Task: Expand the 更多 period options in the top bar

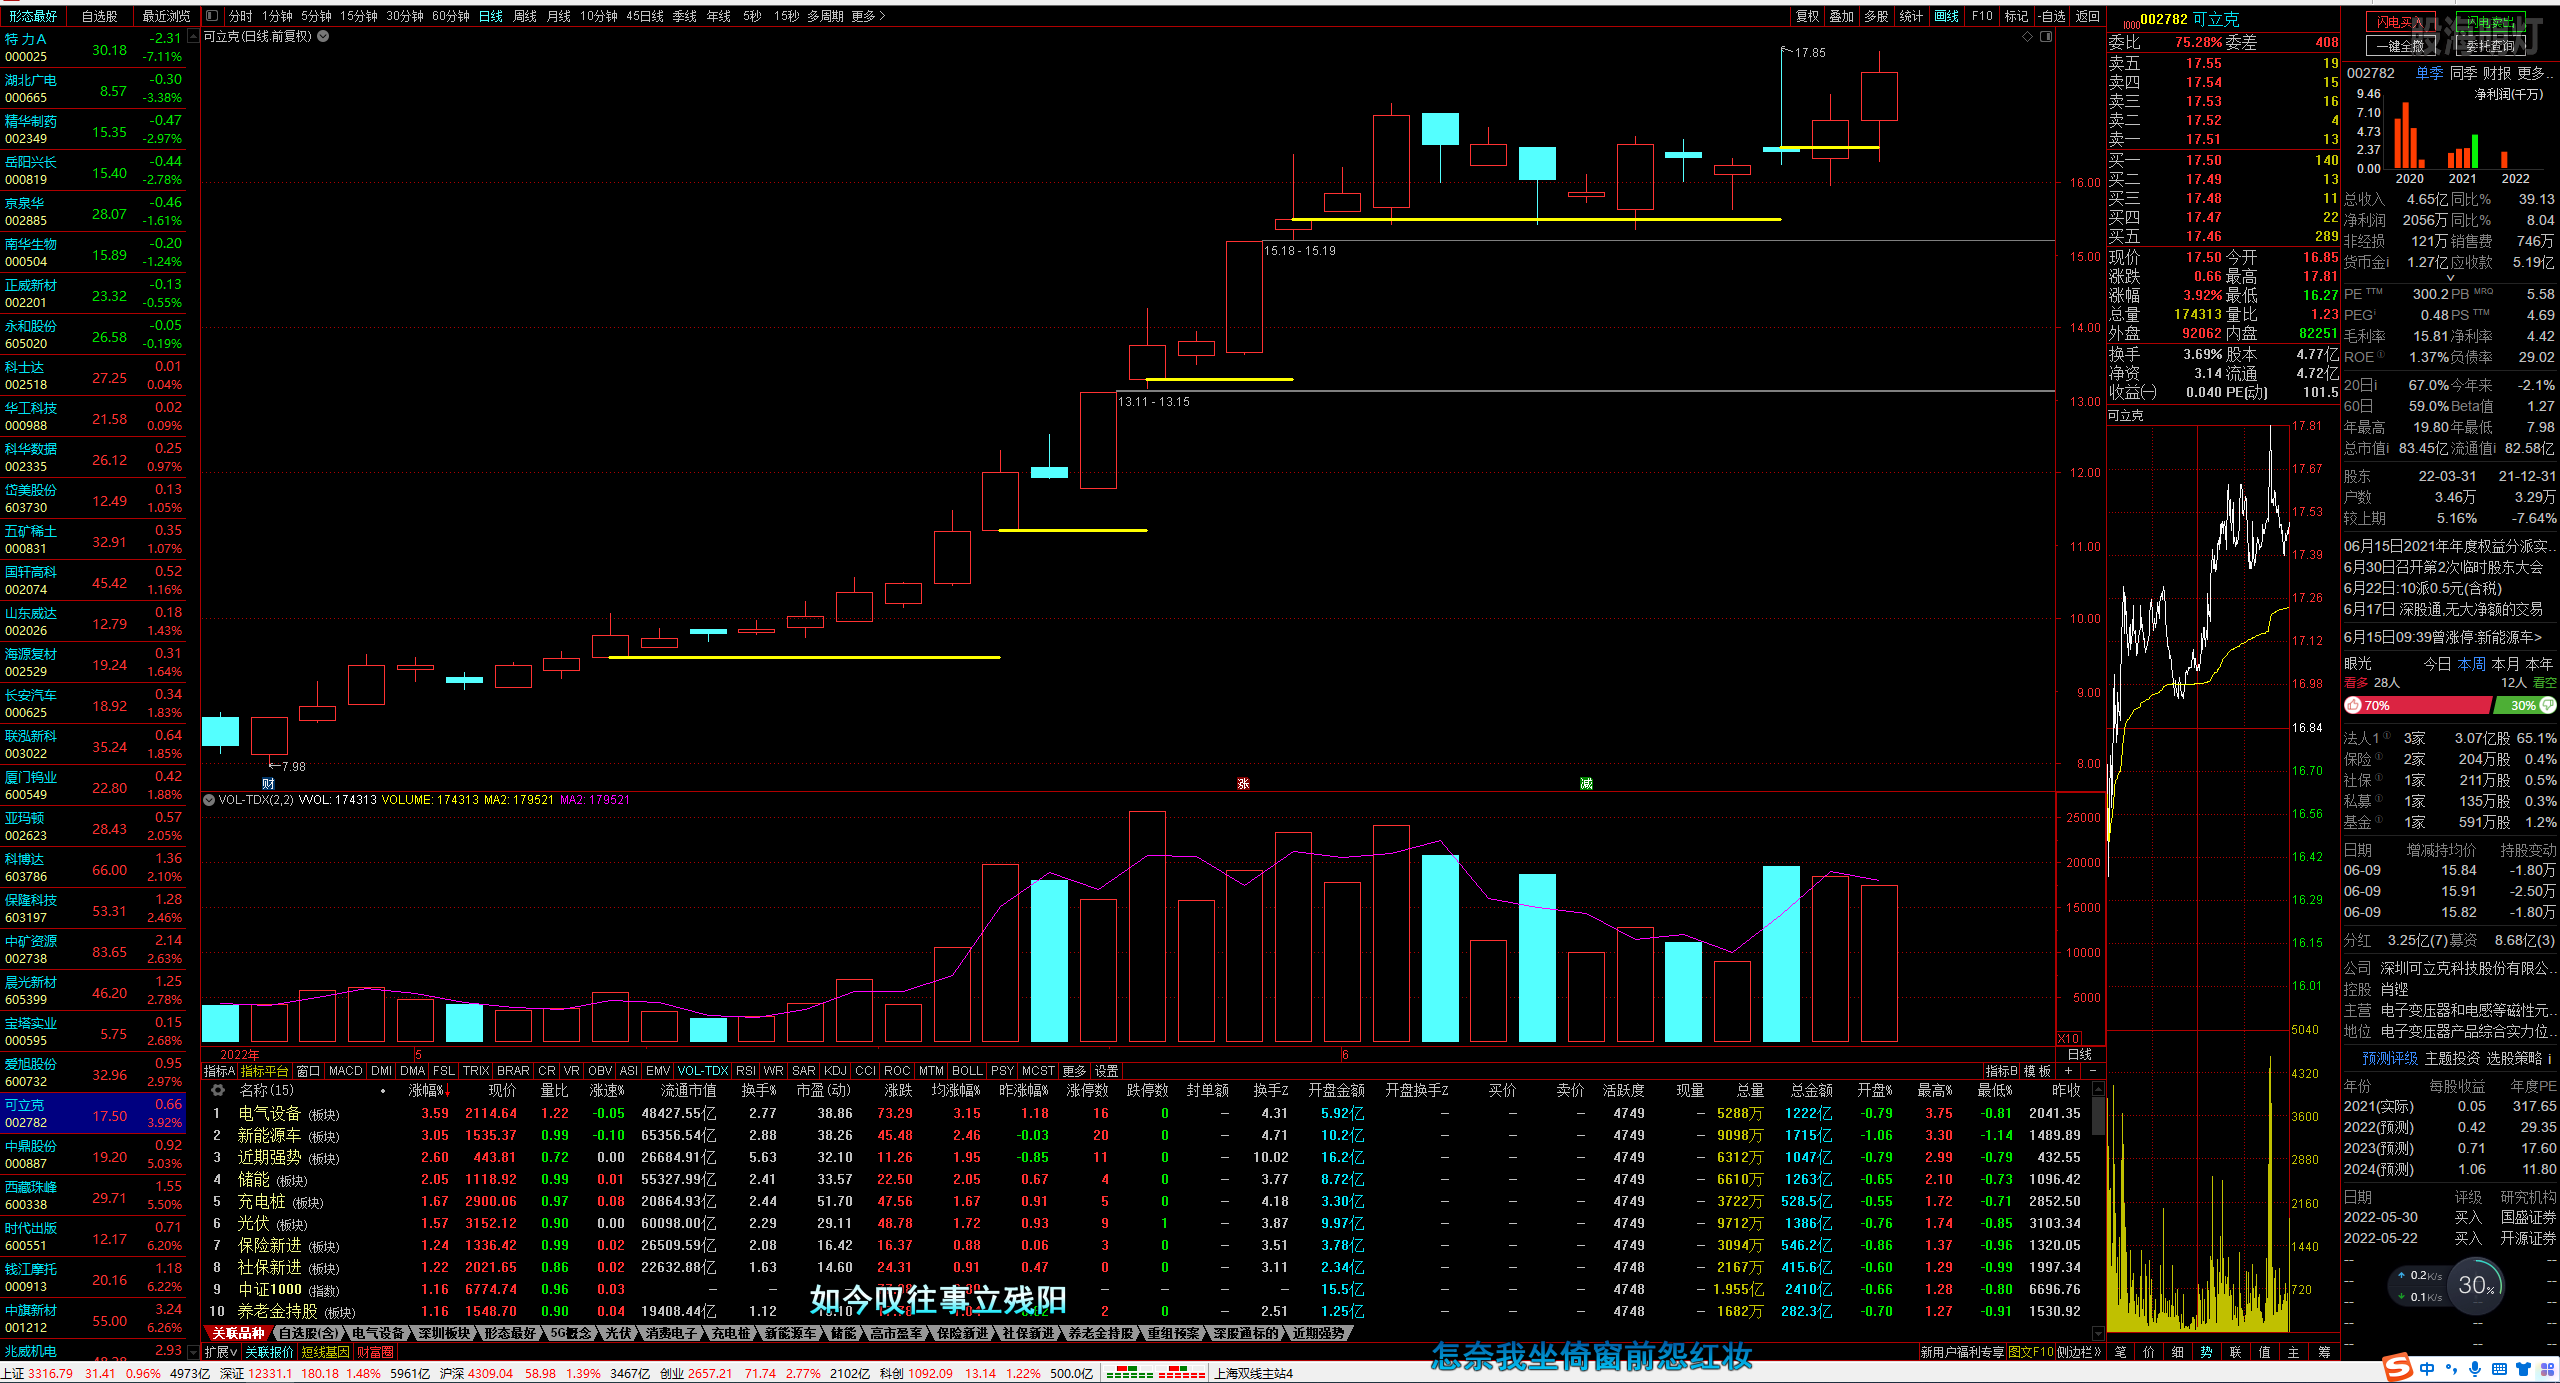Action: 868,16
